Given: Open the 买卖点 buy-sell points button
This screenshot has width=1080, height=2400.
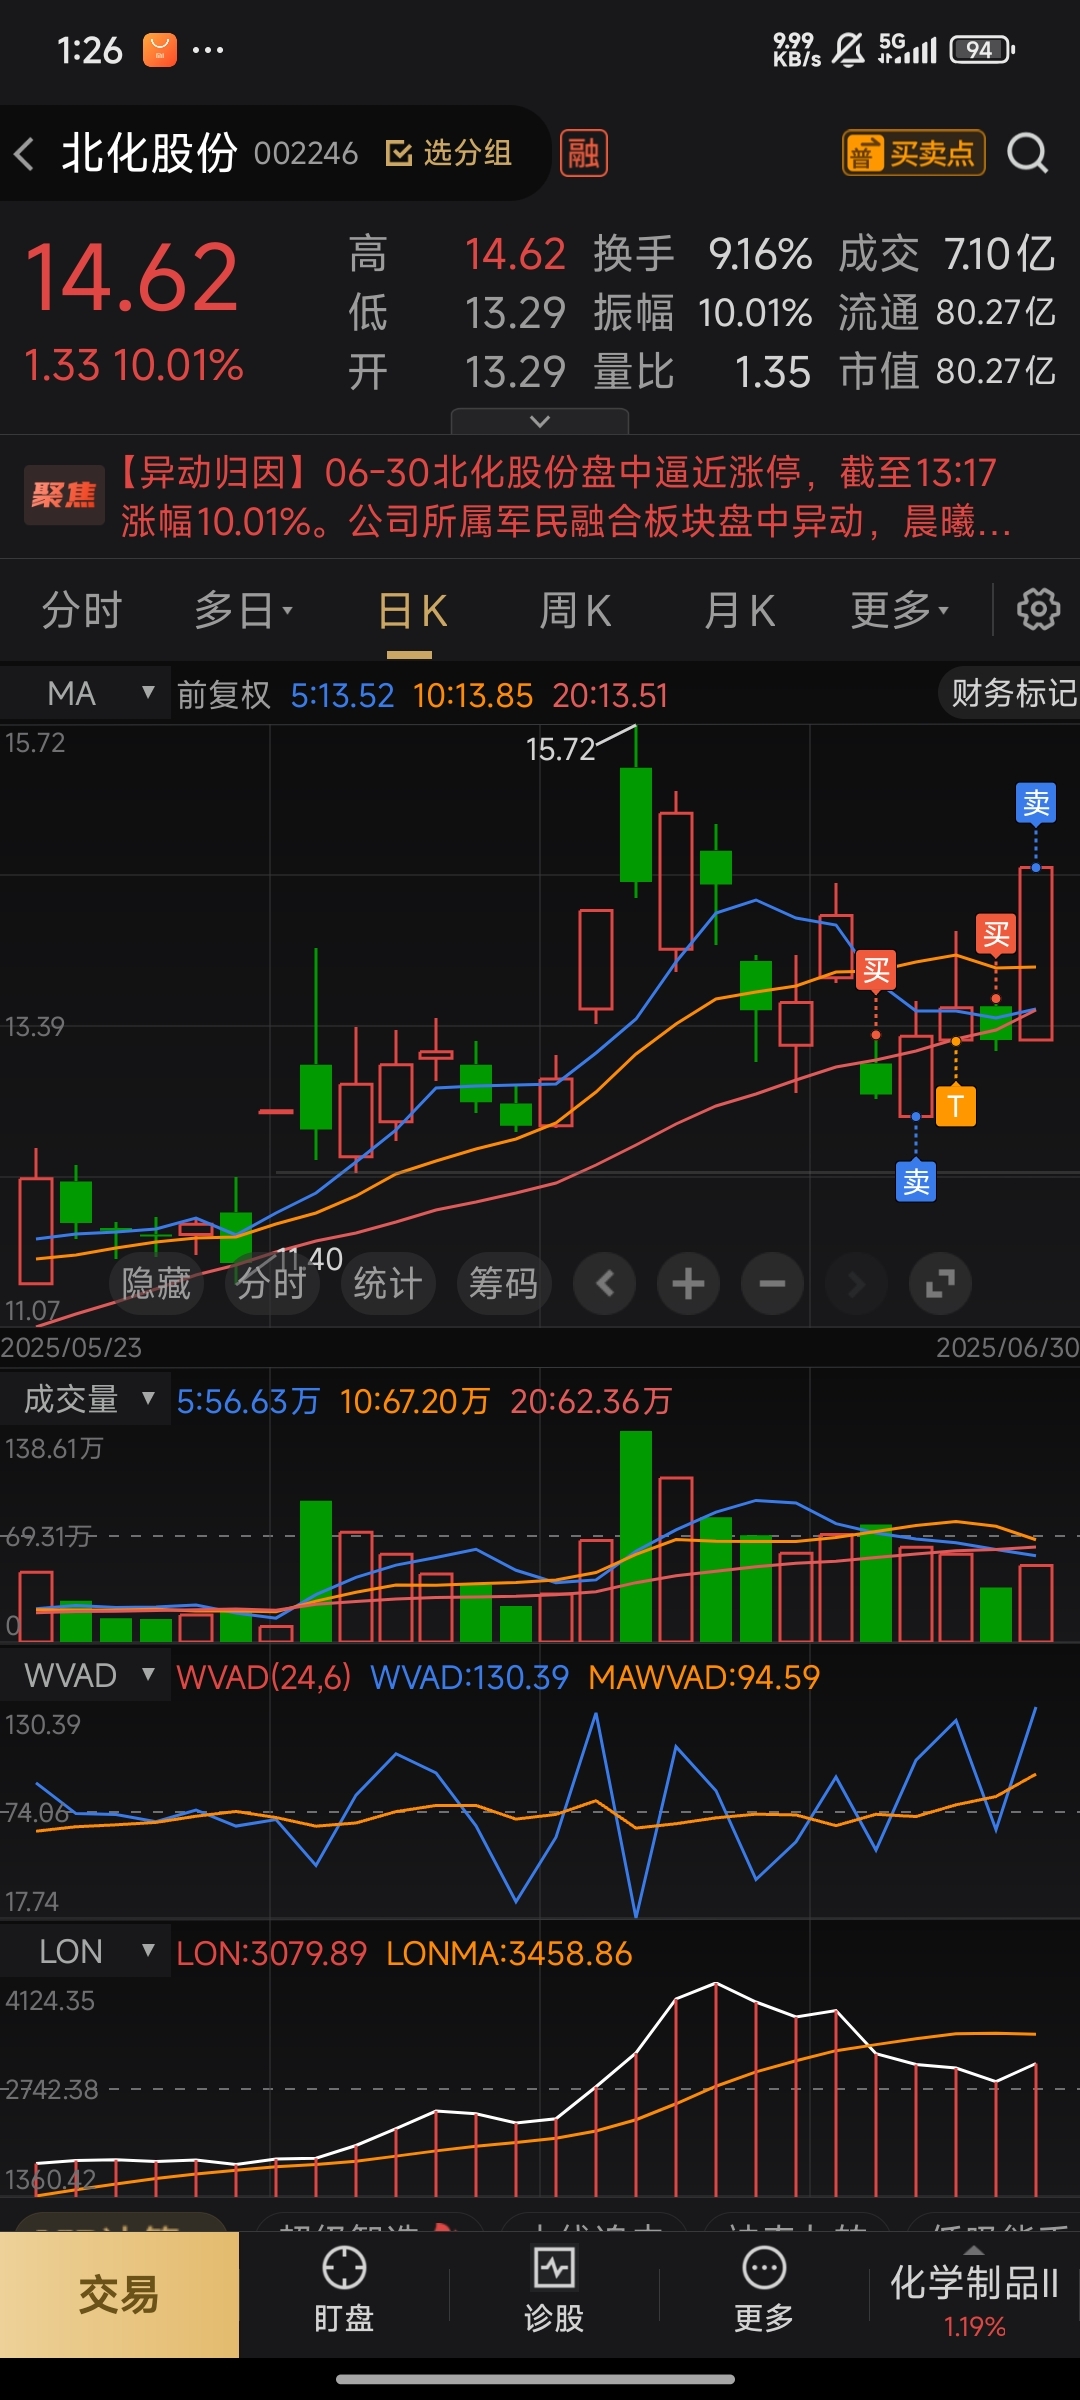Looking at the screenshot, I should click(913, 154).
